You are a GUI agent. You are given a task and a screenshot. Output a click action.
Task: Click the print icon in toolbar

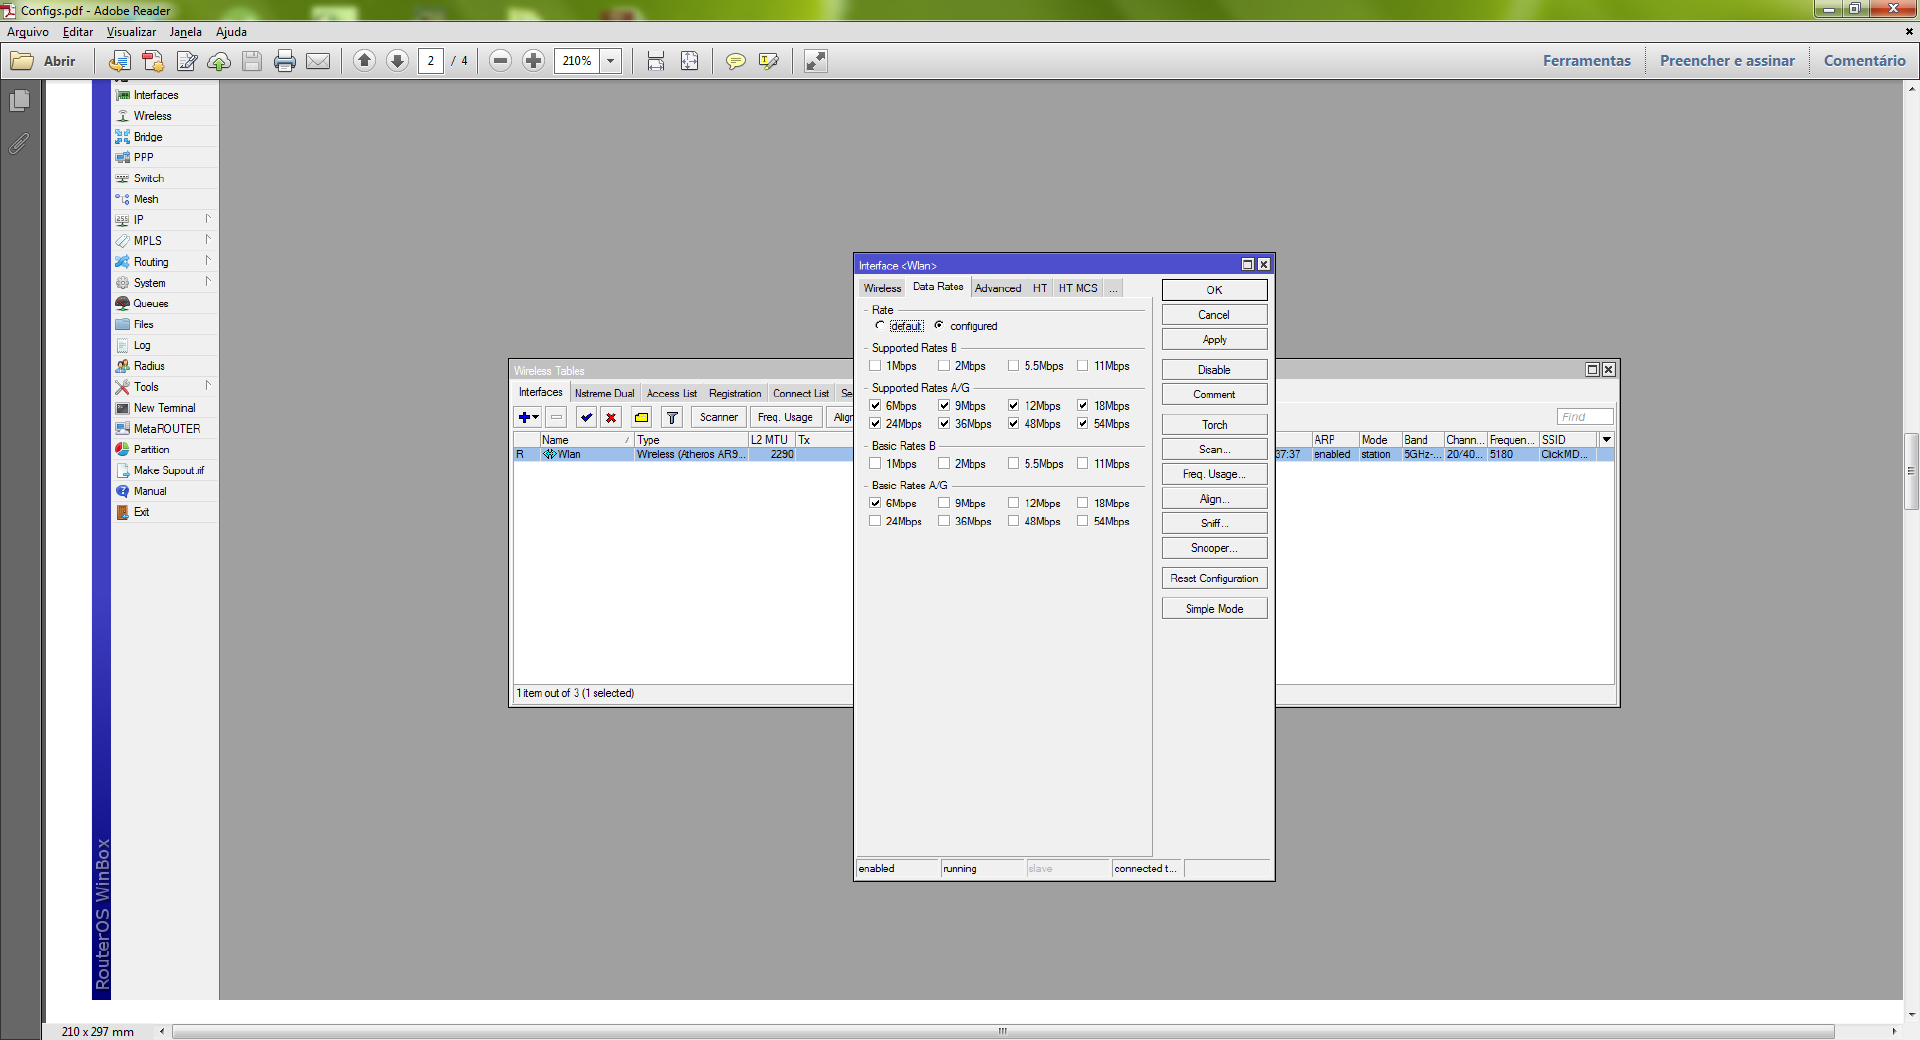pyautogui.click(x=285, y=61)
